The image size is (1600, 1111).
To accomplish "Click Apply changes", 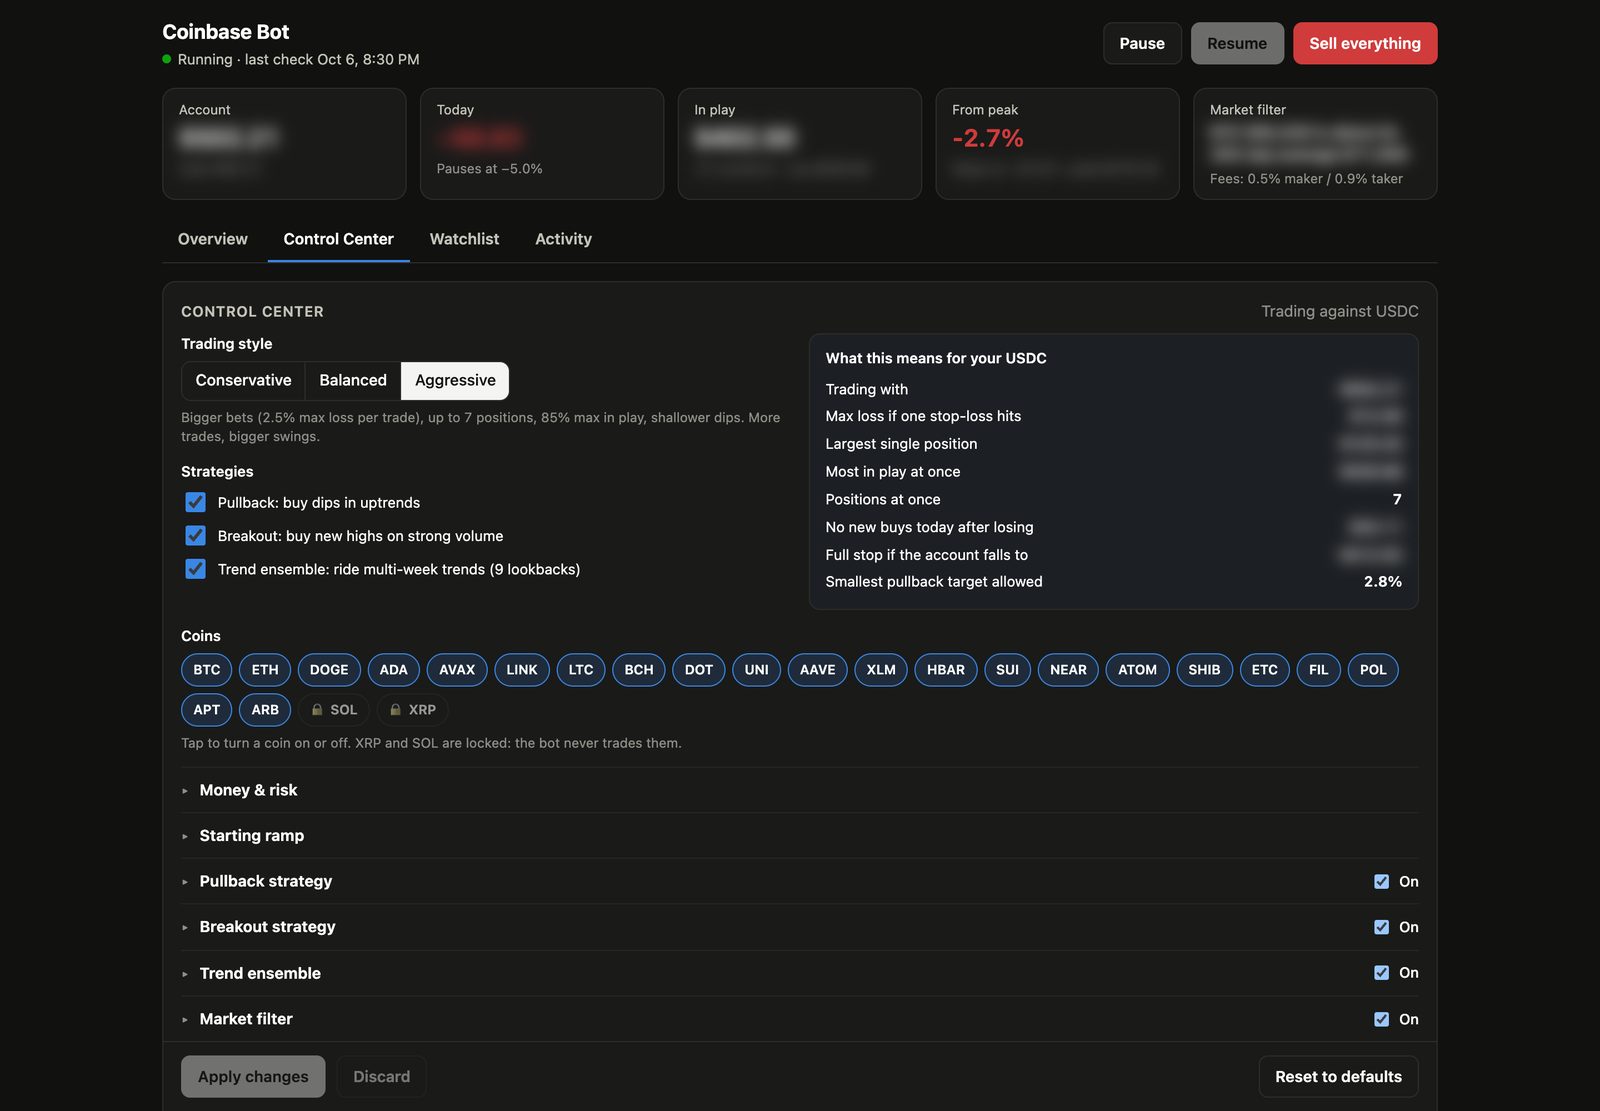I will (x=253, y=1077).
